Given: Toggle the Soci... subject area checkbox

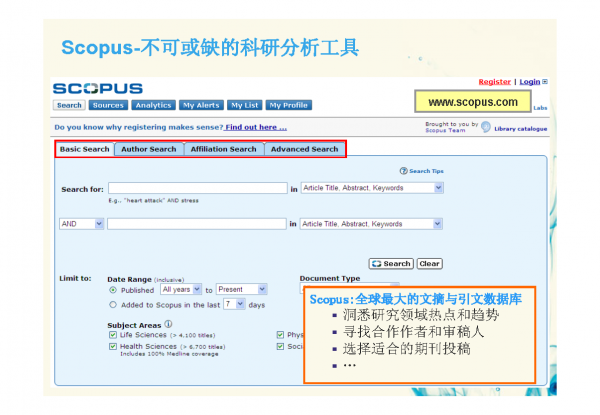Looking at the screenshot, I should coord(280,346).
